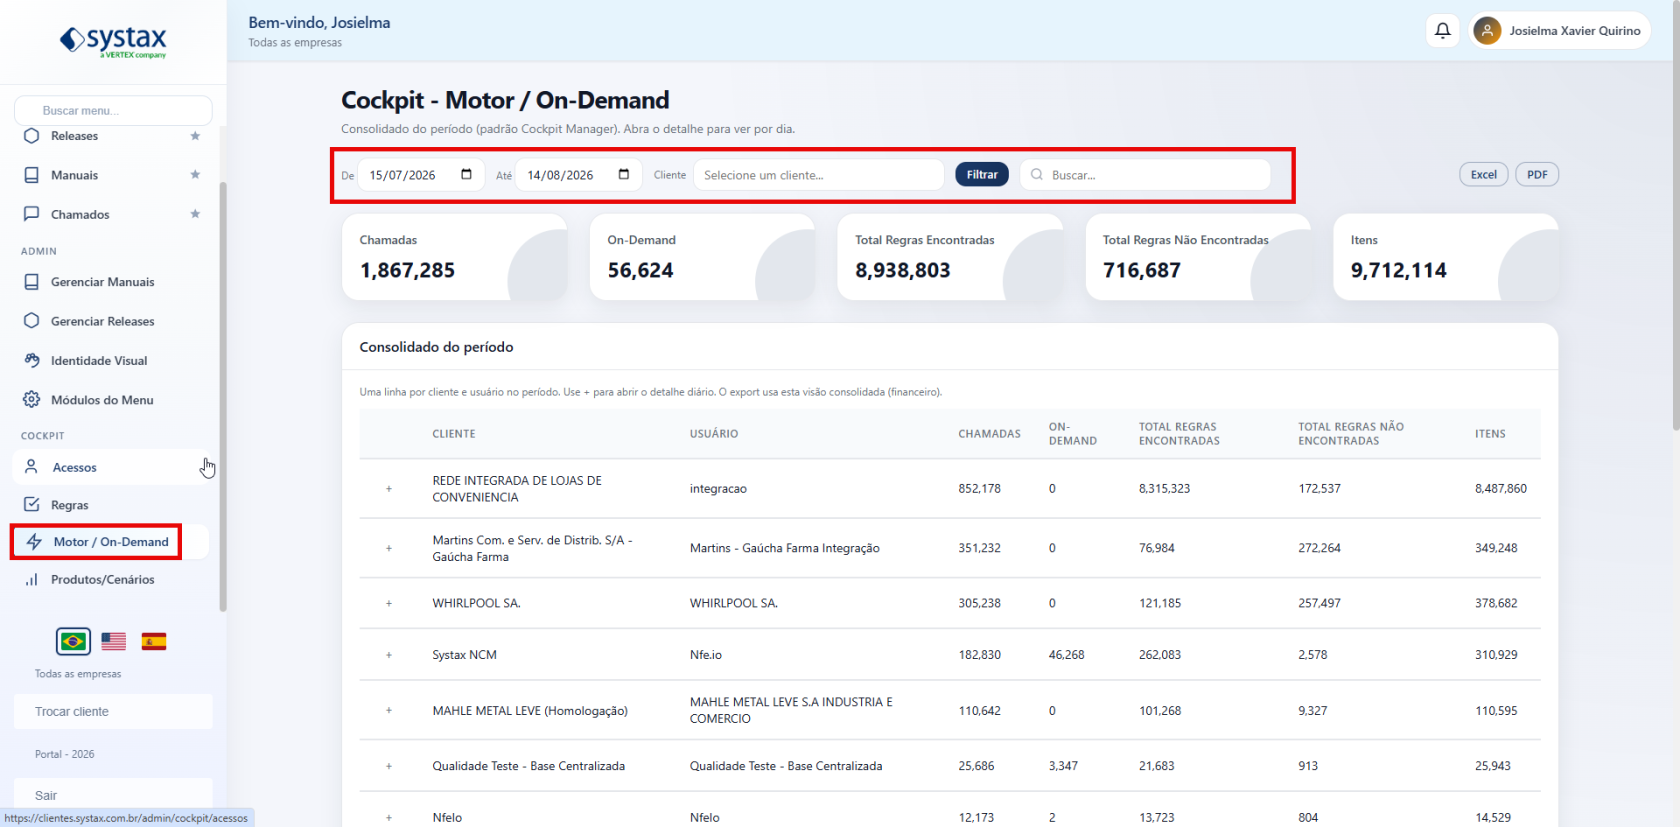
Task: Navigate to Acessos in Cockpit
Action: [111, 467]
